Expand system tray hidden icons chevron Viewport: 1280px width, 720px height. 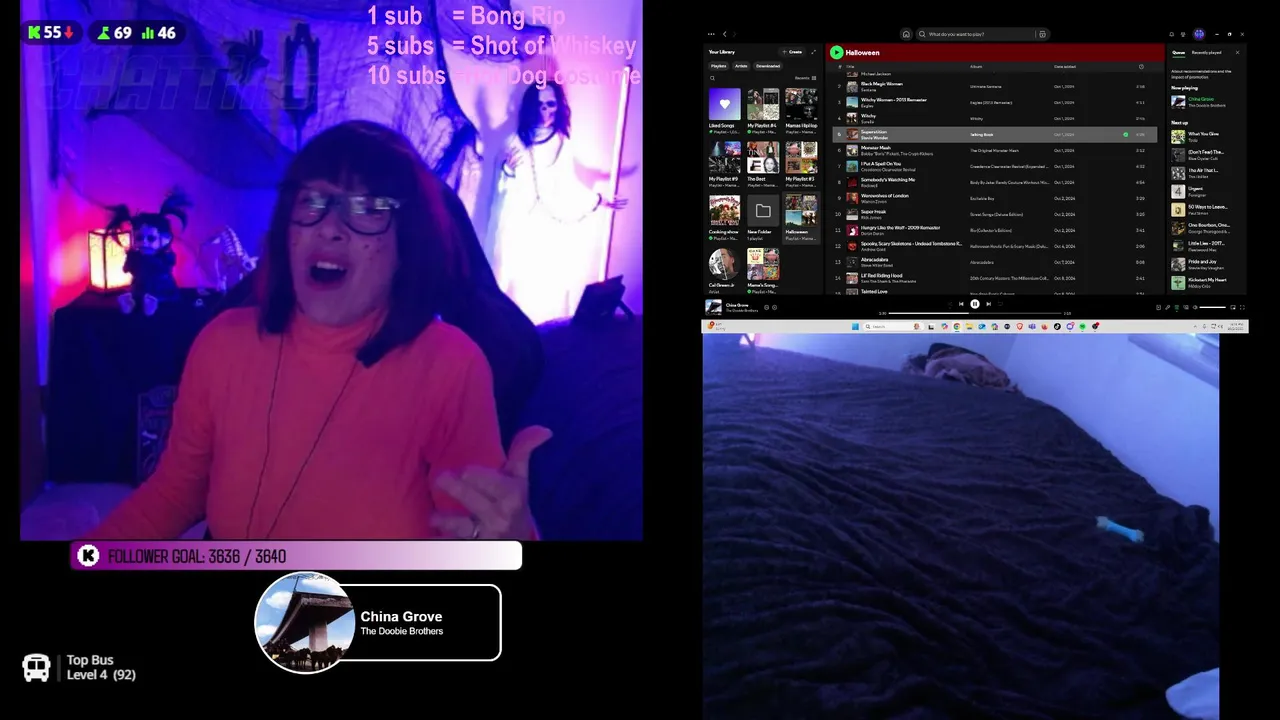(1195, 326)
